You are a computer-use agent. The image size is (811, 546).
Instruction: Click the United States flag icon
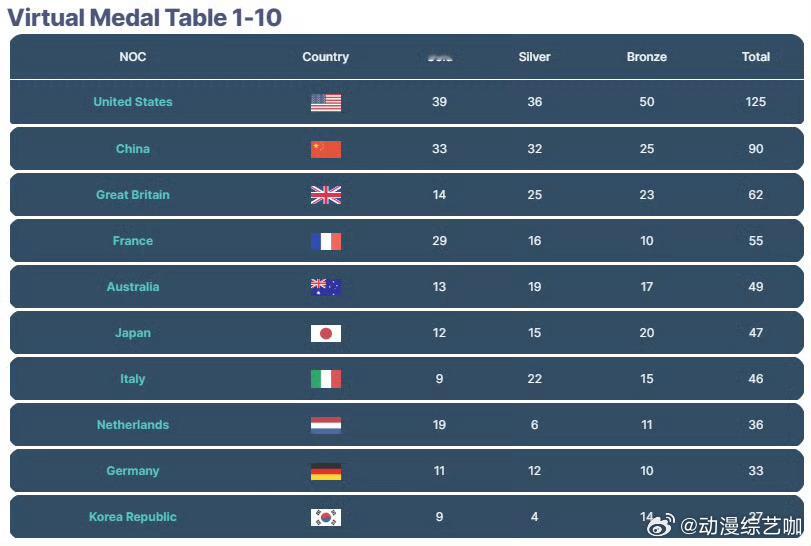point(326,103)
